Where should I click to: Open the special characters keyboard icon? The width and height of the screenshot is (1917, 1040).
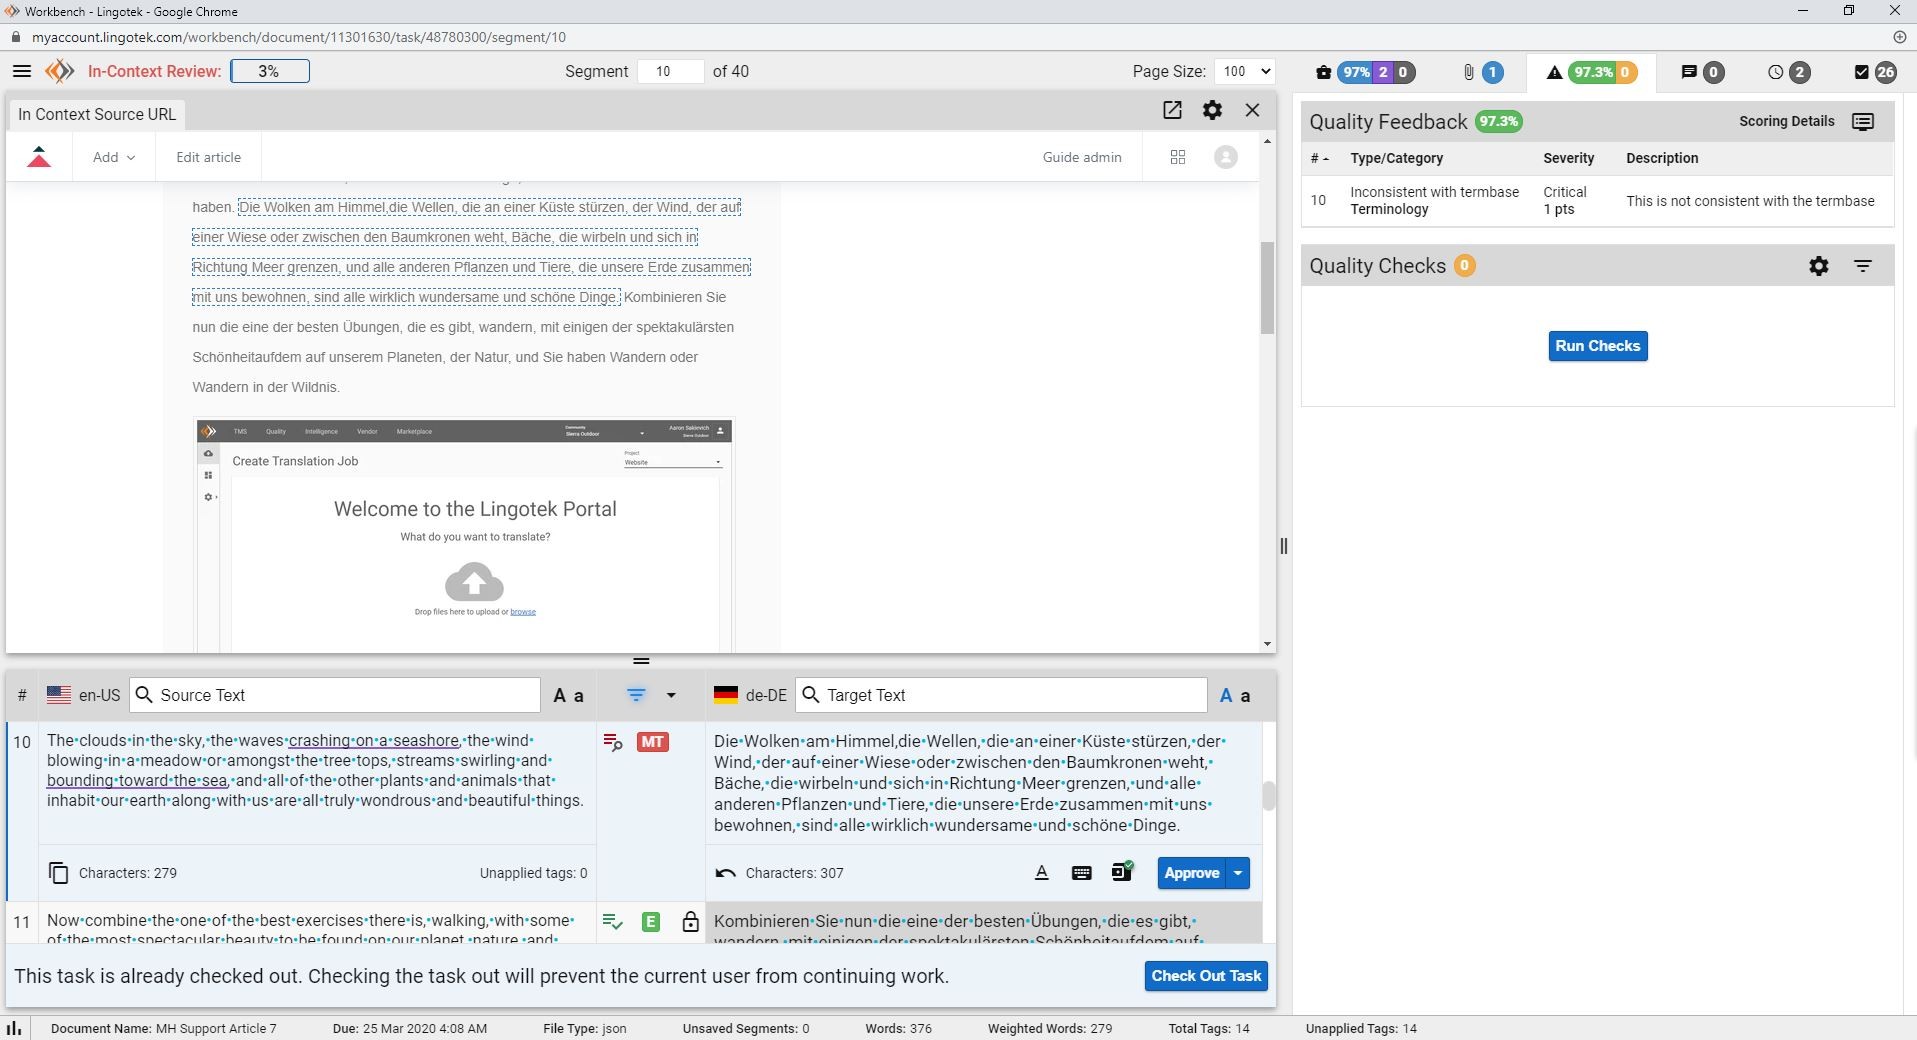(x=1081, y=873)
